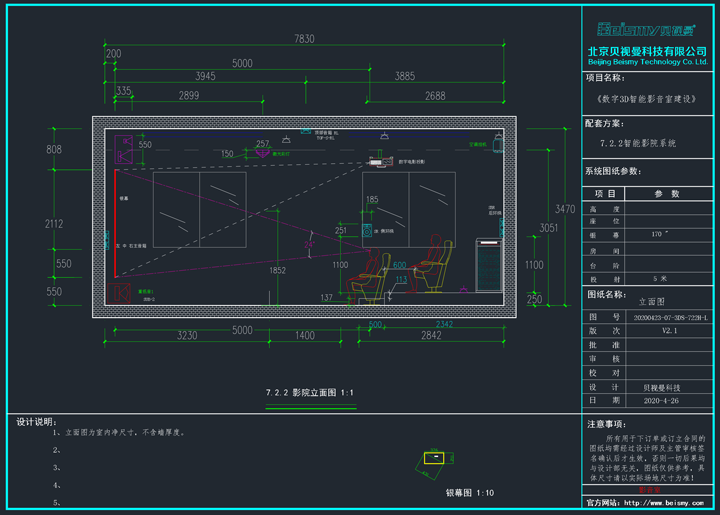Click the 2688 dimension text
This screenshot has width=720, height=515.
(x=435, y=95)
